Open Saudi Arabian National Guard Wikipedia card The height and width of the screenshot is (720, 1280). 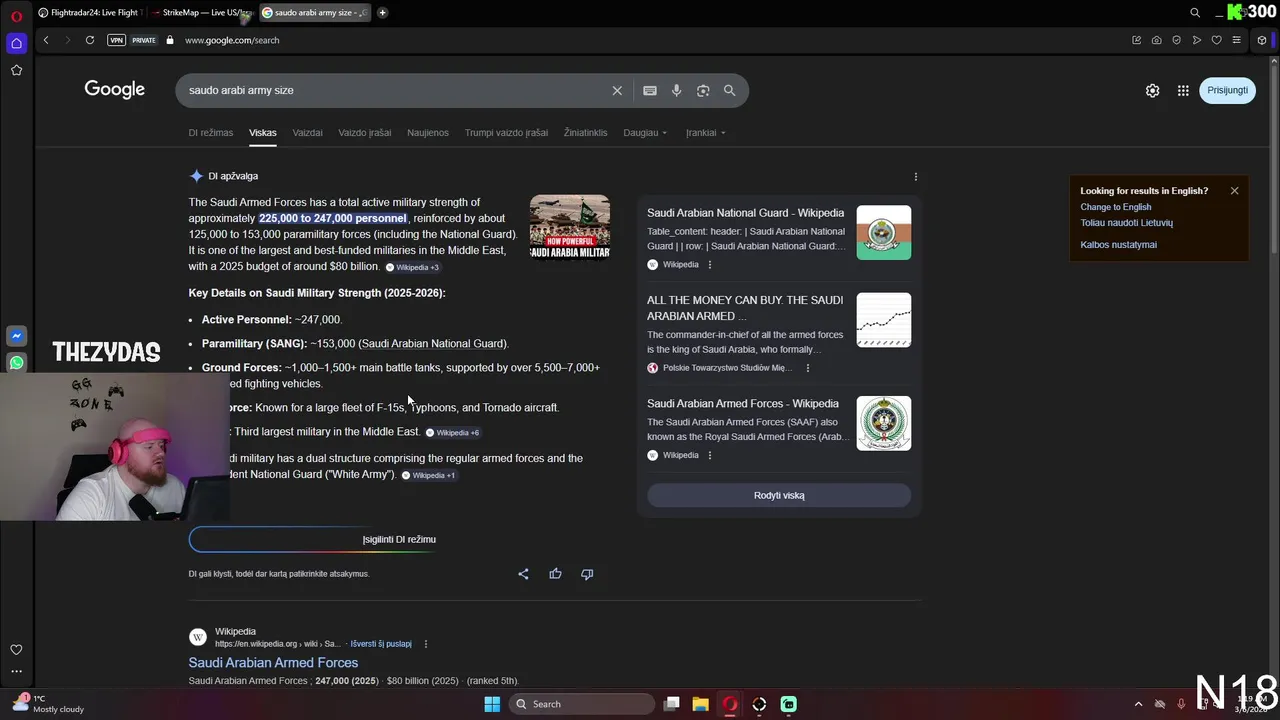point(778,238)
